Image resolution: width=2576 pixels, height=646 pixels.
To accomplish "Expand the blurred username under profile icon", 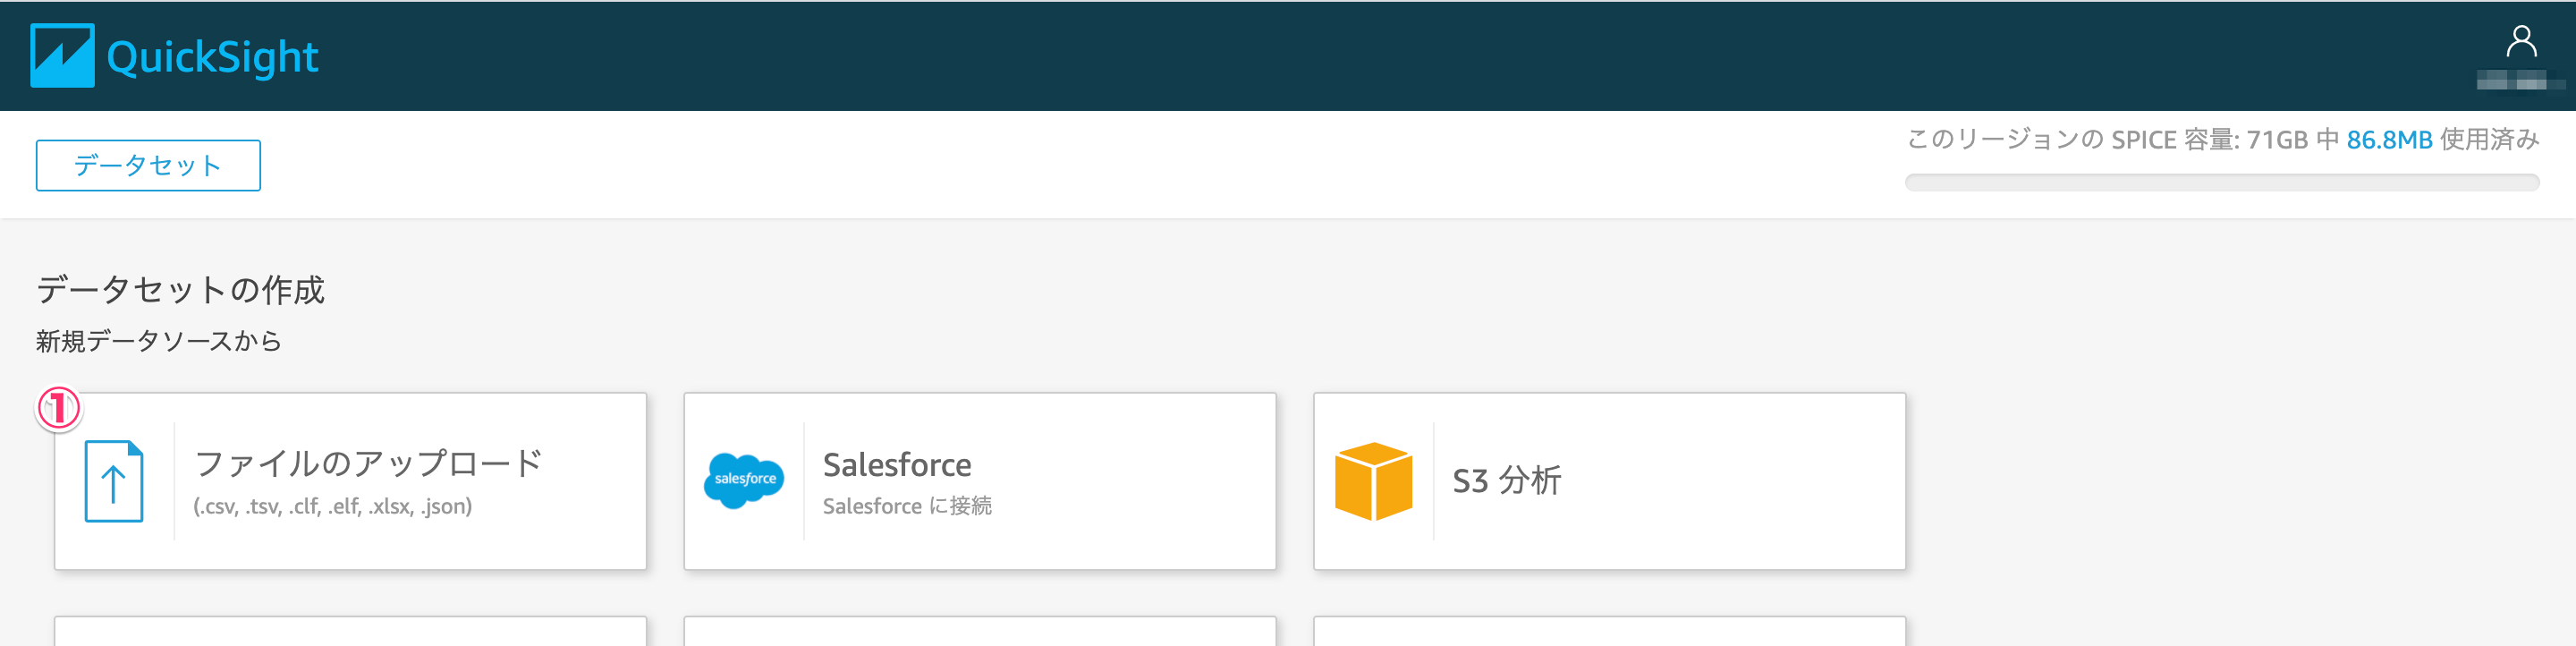I will [2518, 81].
